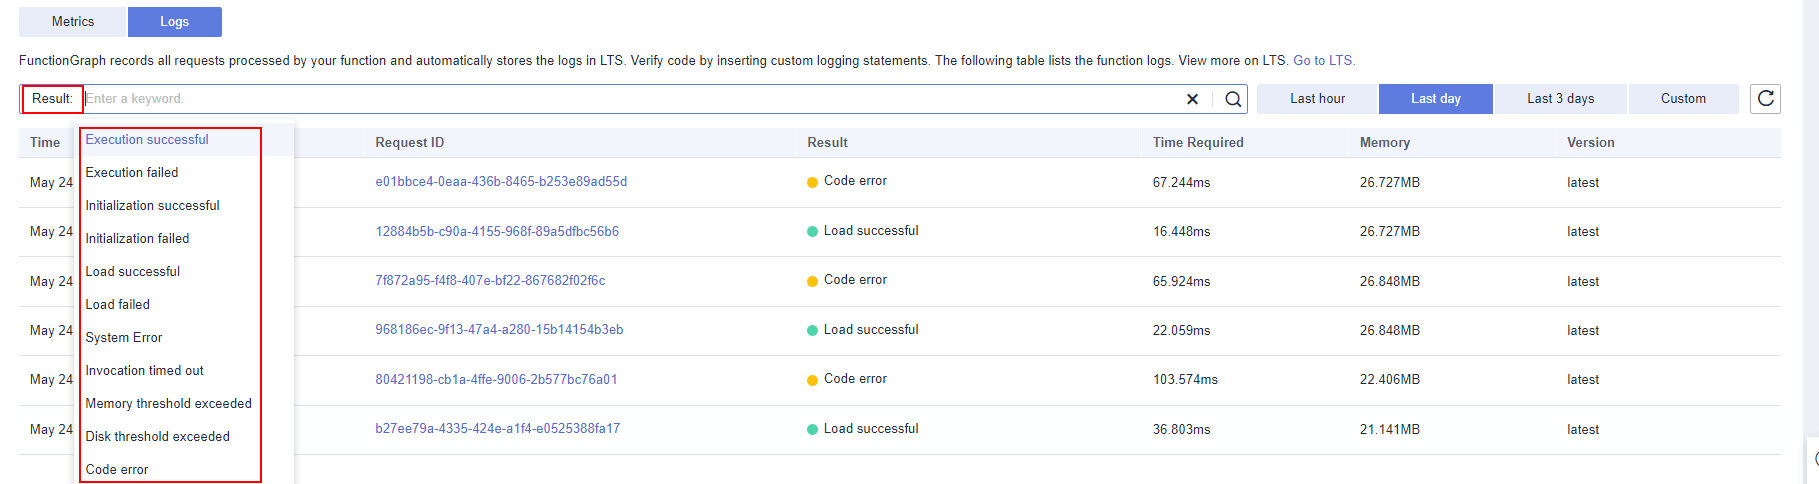This screenshot has height=484, width=1819.
Task: Choose the Last day filter
Action: (x=1435, y=98)
